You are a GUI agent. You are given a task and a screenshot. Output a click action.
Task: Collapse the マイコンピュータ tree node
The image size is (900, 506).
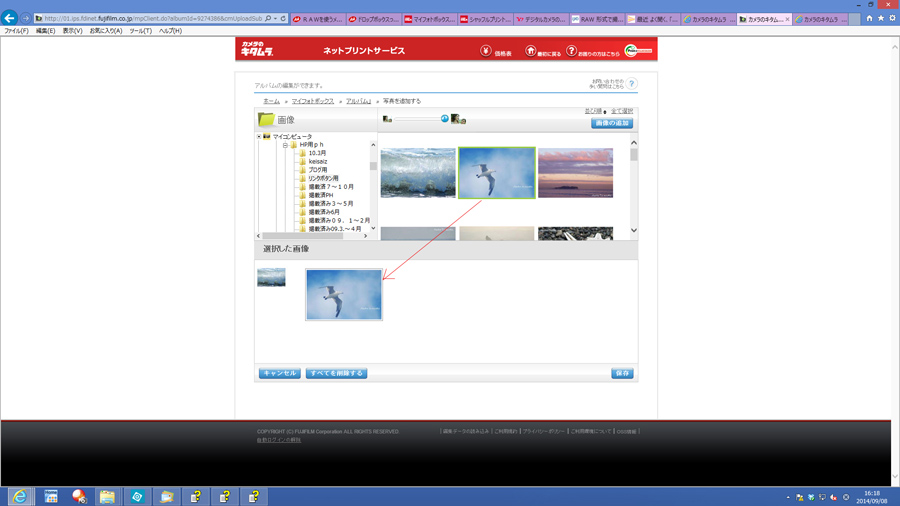[259, 137]
